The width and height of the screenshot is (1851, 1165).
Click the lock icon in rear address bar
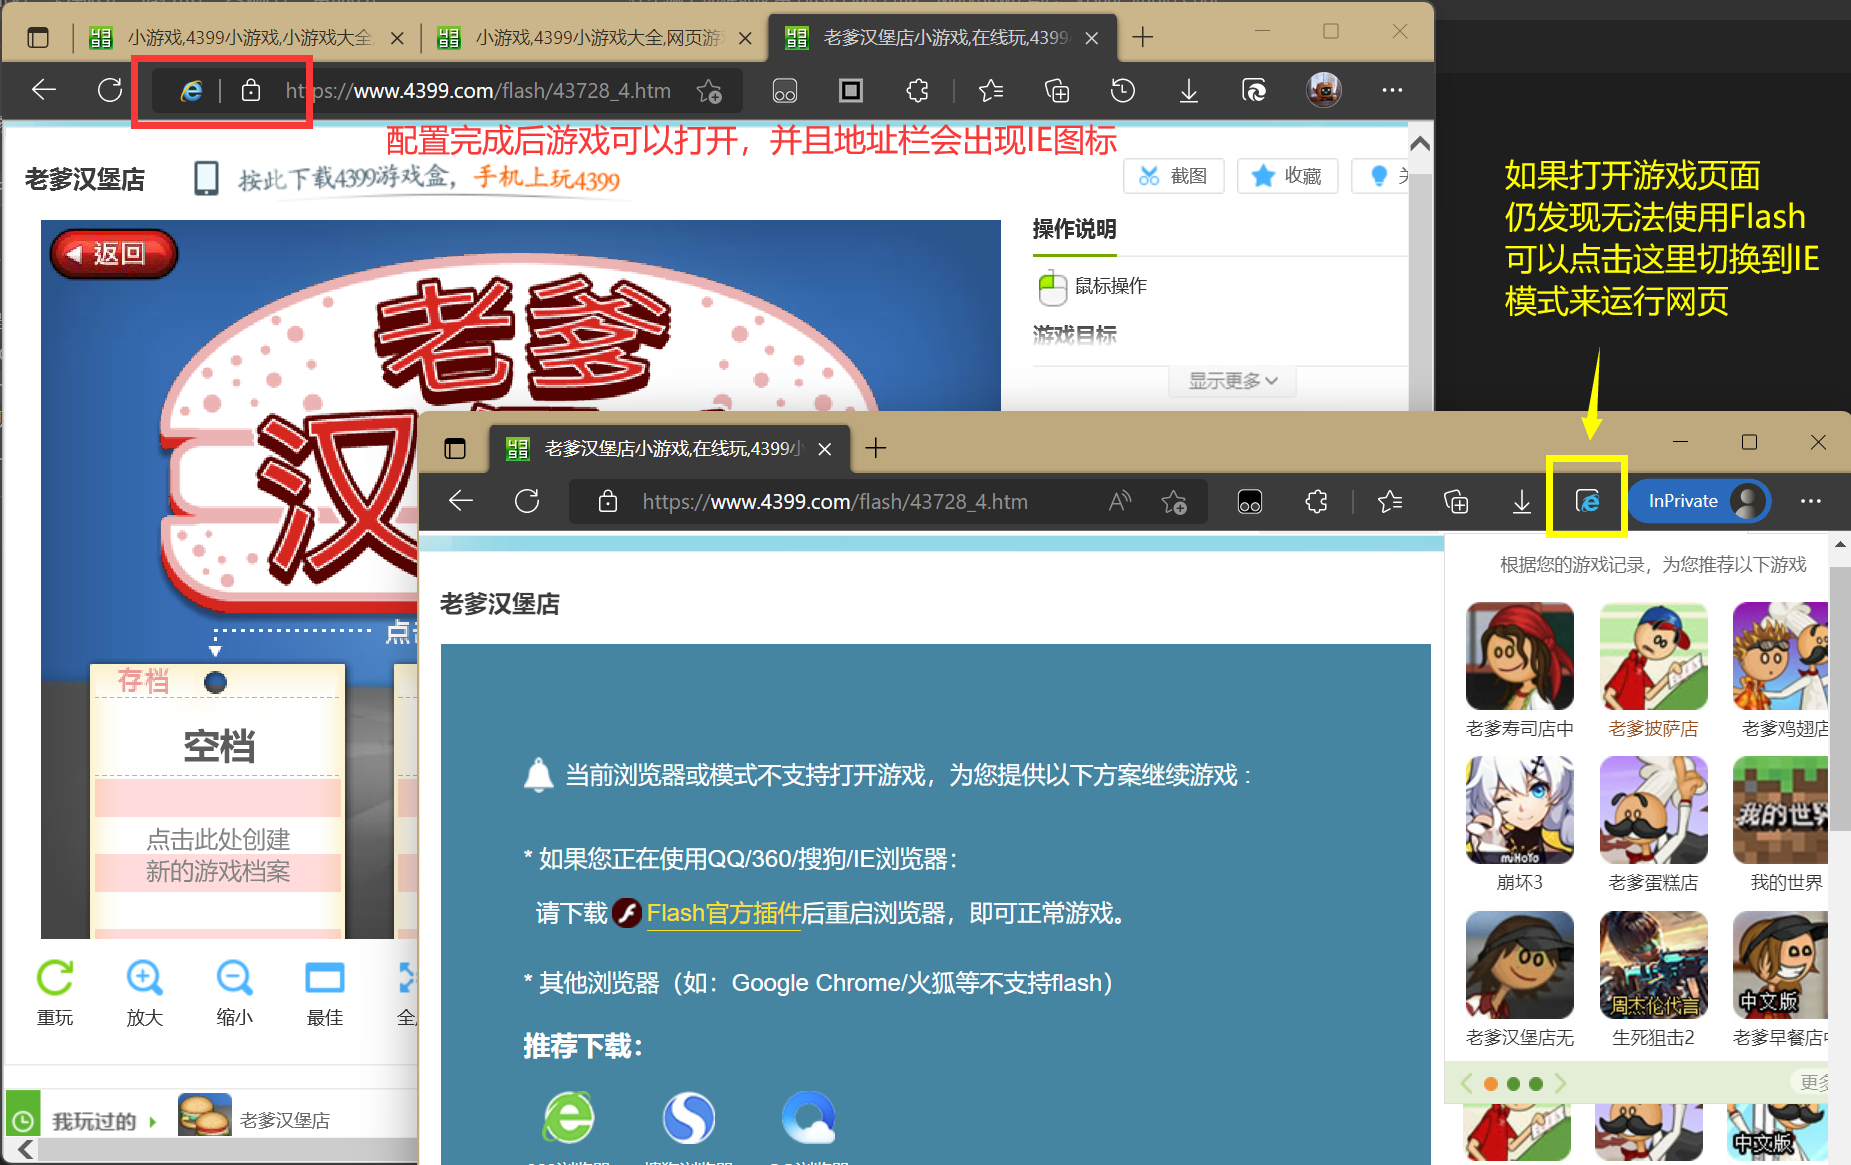[251, 91]
